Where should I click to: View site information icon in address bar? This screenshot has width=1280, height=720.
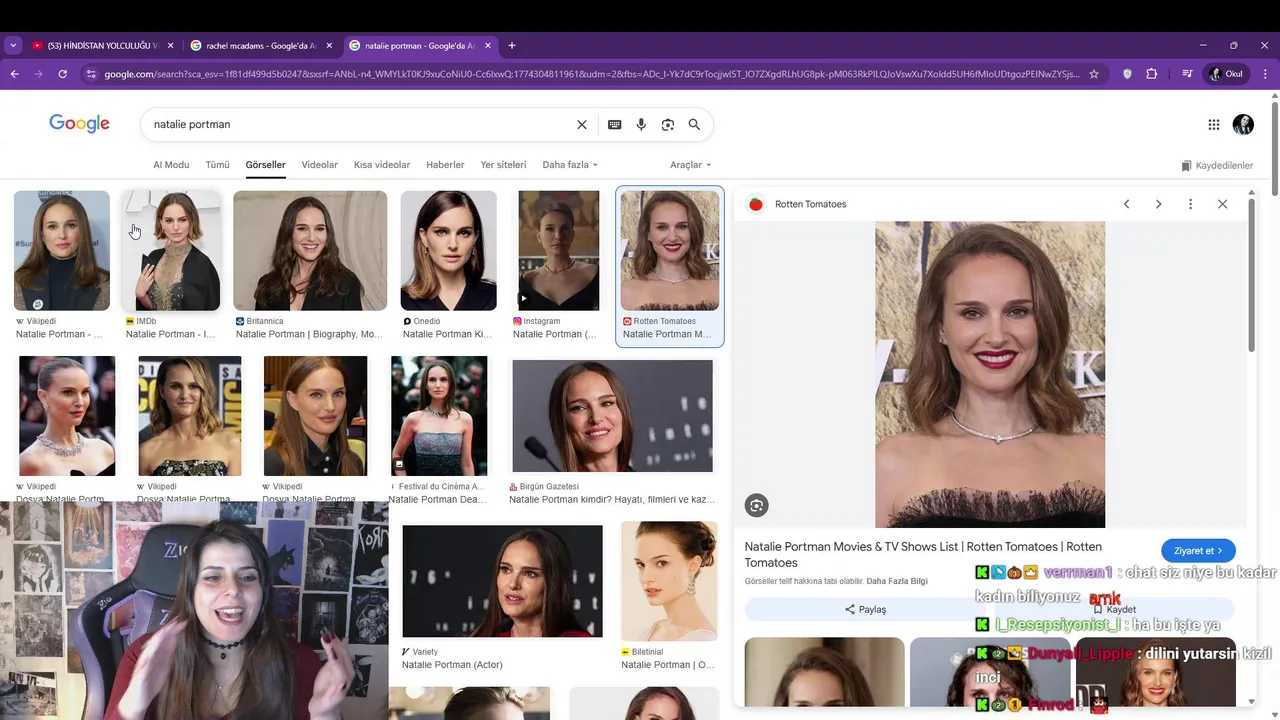click(91, 74)
